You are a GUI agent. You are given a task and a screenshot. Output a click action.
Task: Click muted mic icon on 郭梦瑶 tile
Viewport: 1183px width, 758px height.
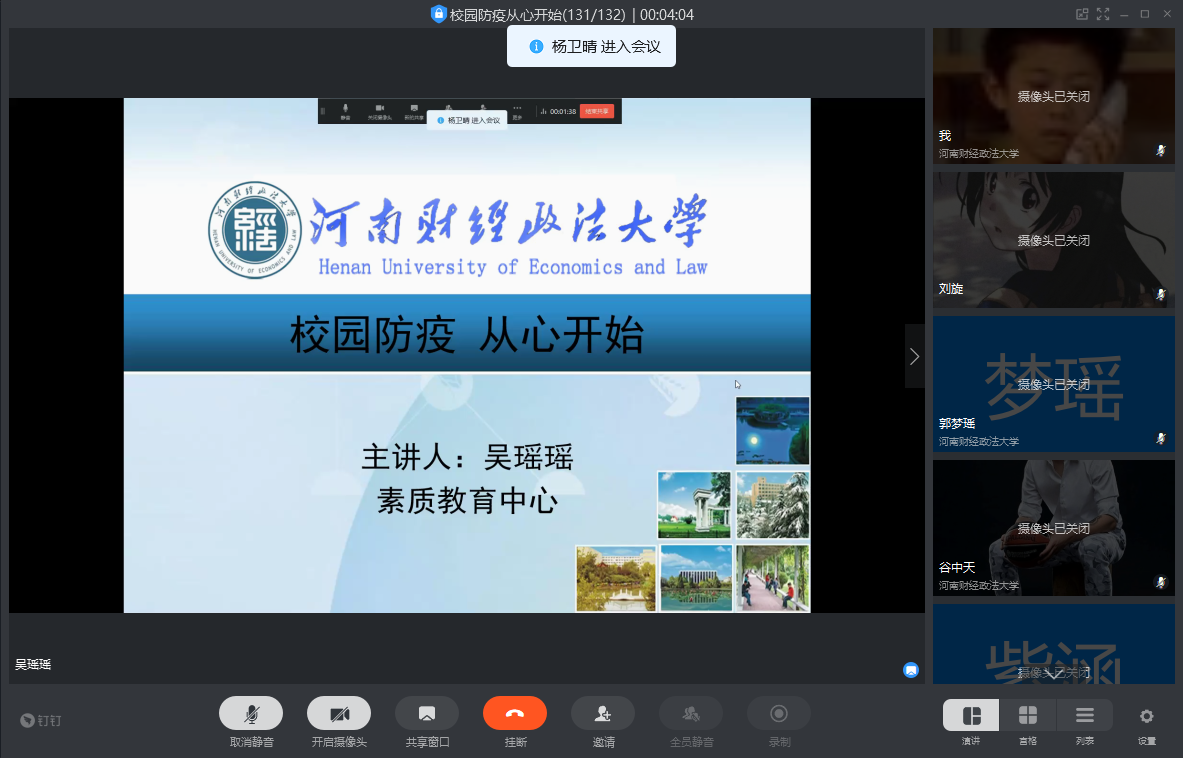click(1161, 438)
